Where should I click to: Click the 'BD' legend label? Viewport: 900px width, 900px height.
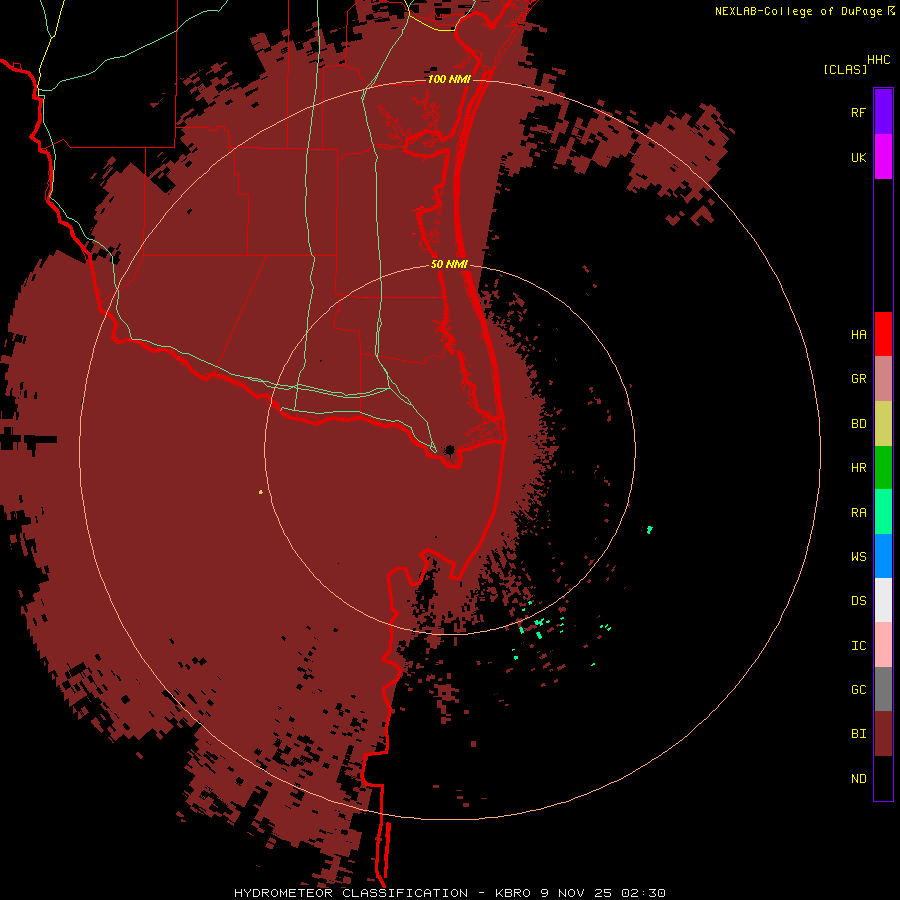(858, 424)
